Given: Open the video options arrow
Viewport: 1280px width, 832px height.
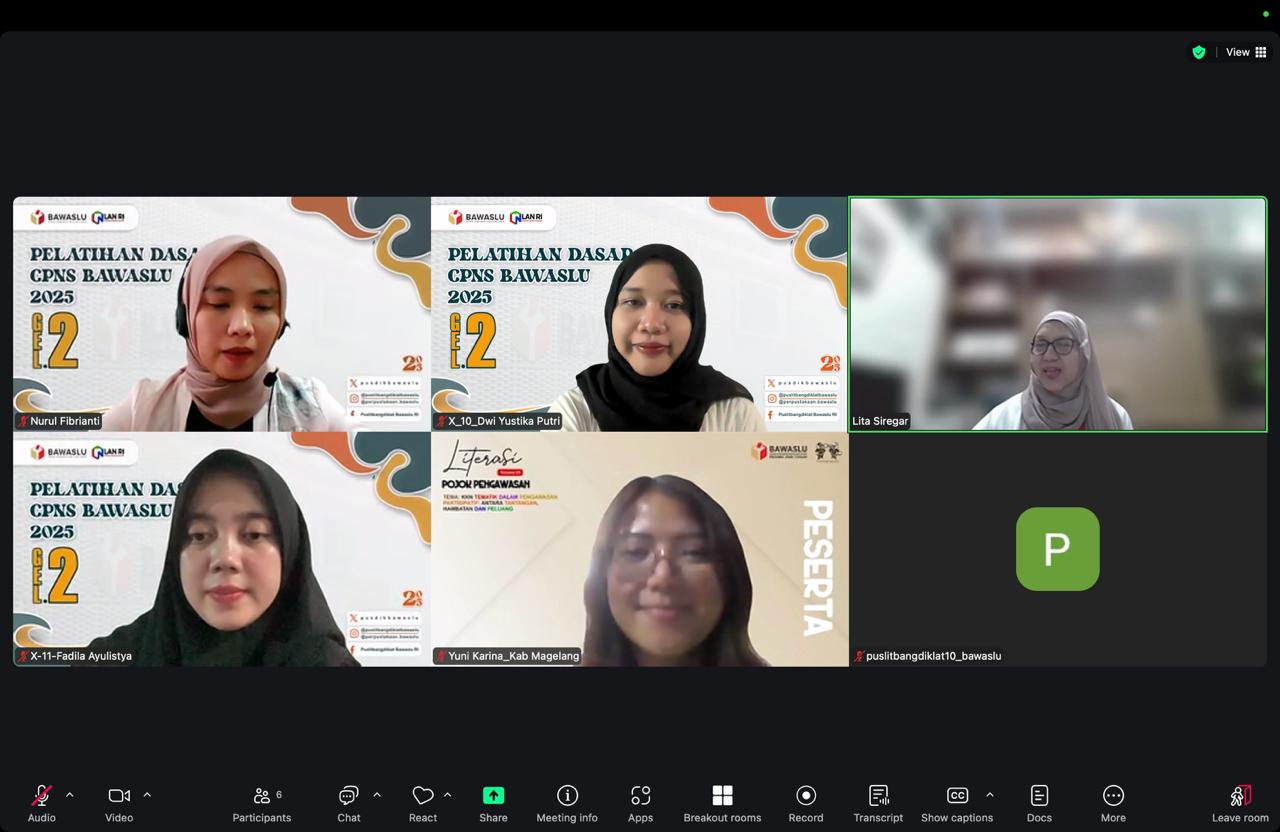Looking at the screenshot, I should point(147,795).
